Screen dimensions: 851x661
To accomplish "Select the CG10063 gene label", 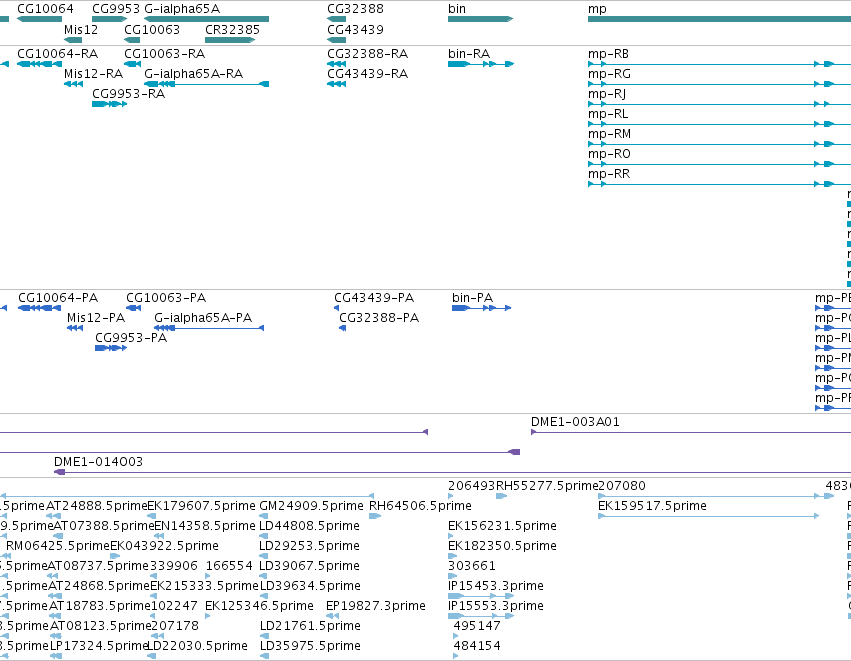I will [x=152, y=29].
